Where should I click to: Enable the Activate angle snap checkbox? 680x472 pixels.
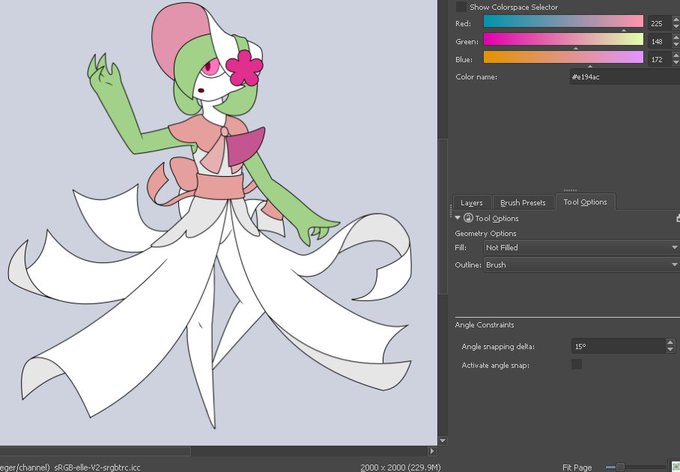577,364
